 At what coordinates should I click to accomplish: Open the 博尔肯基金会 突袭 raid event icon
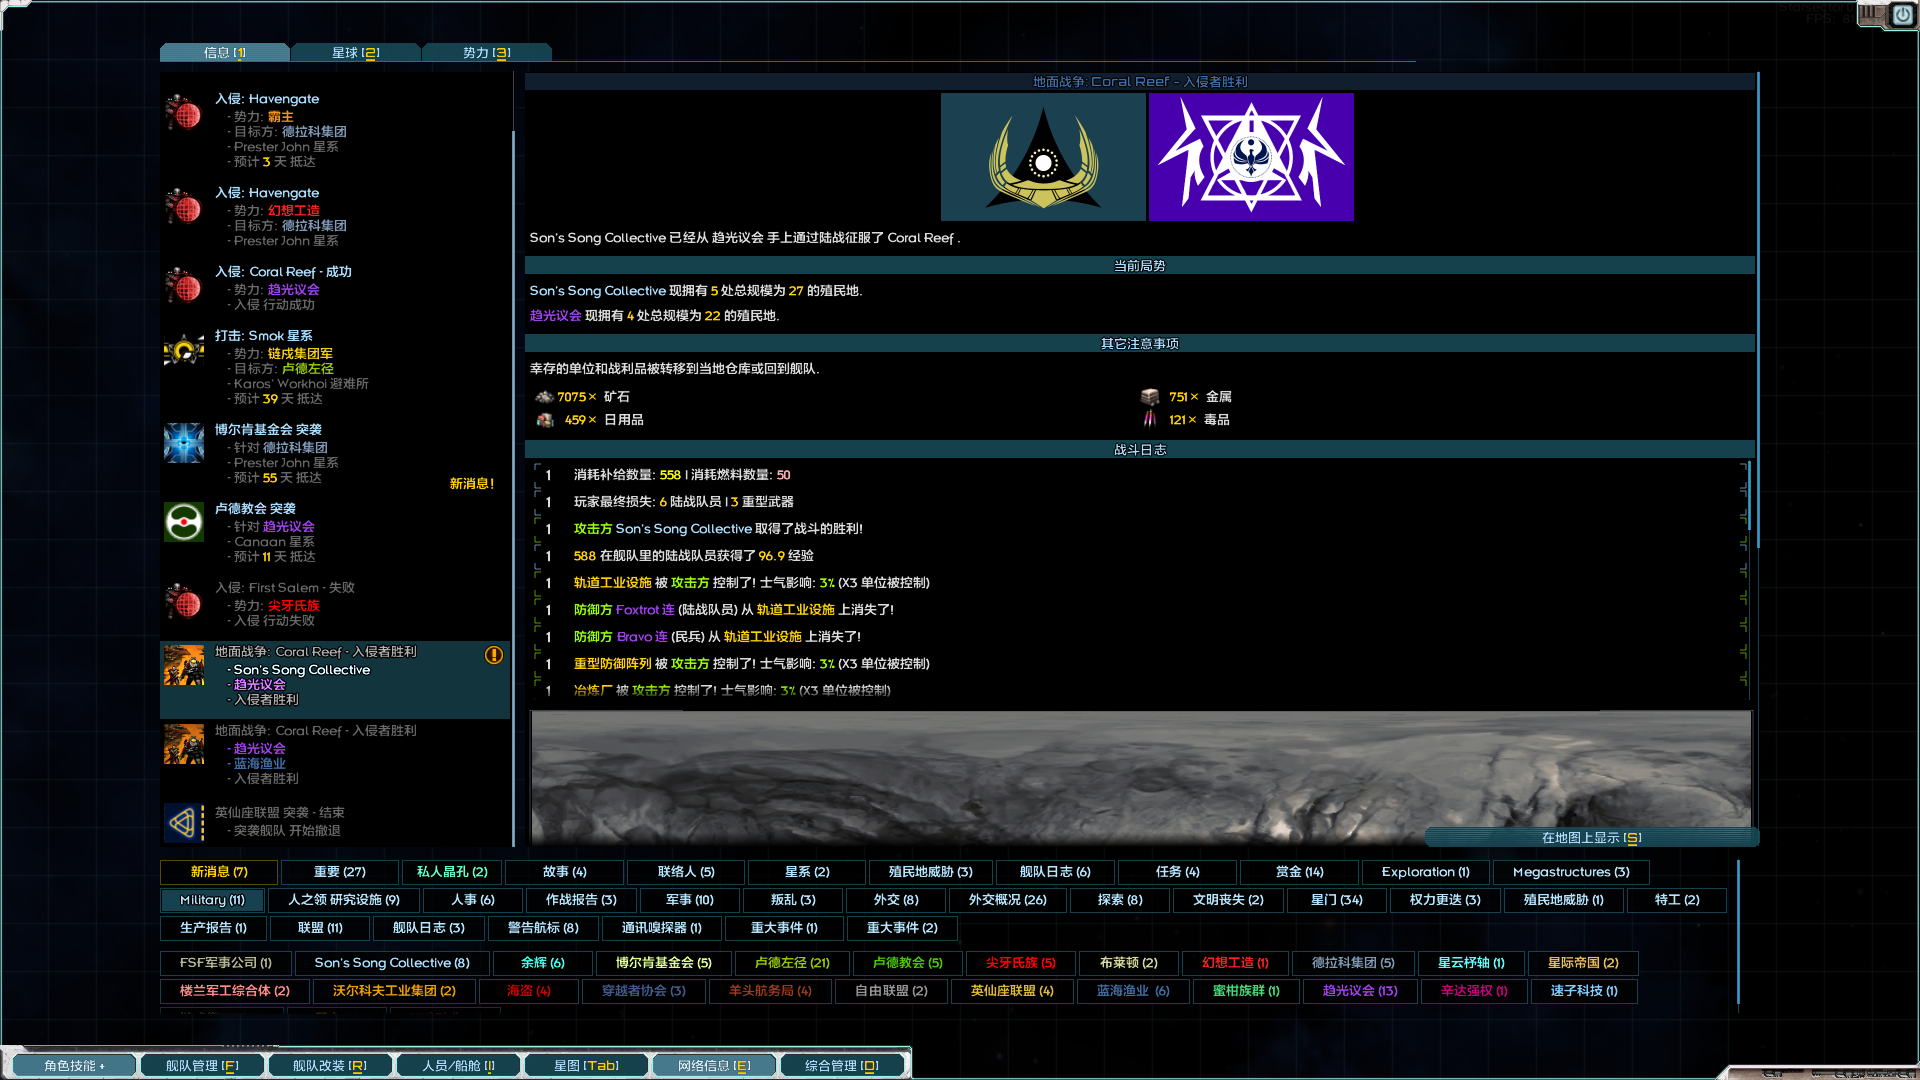[183, 443]
